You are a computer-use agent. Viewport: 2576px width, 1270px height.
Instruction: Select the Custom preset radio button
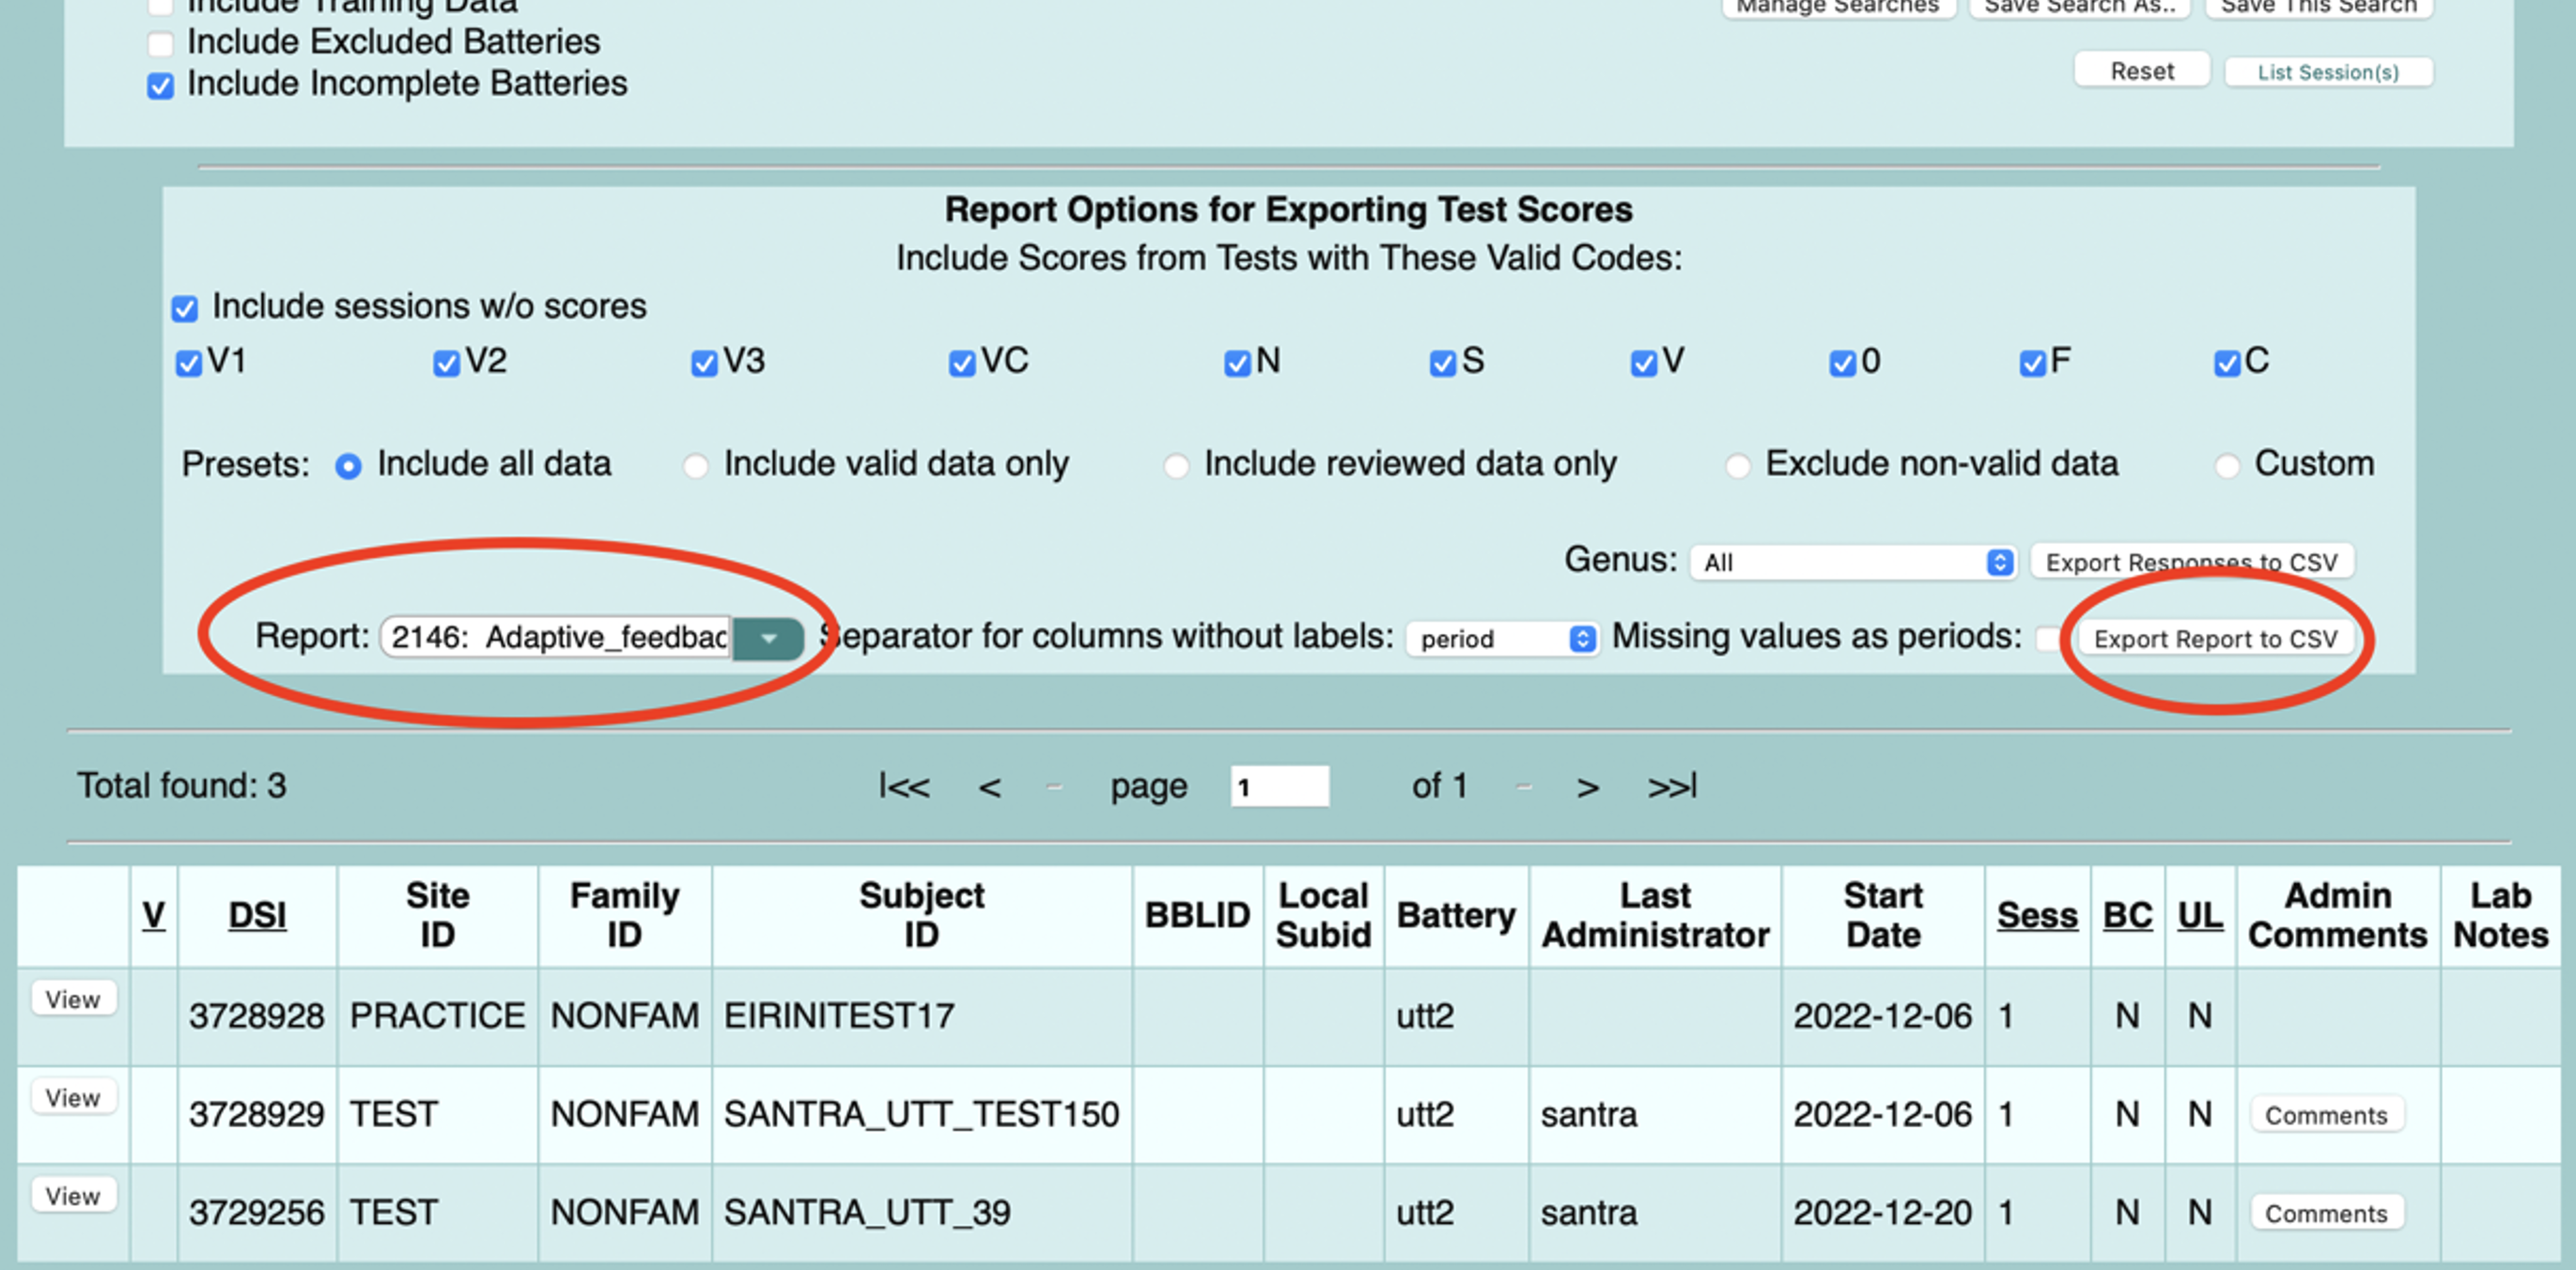point(2227,466)
